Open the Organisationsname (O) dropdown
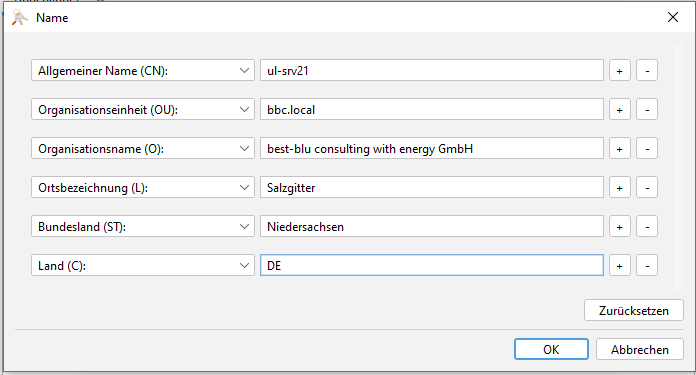Screen dimensions: 696x375 click(x=142, y=149)
